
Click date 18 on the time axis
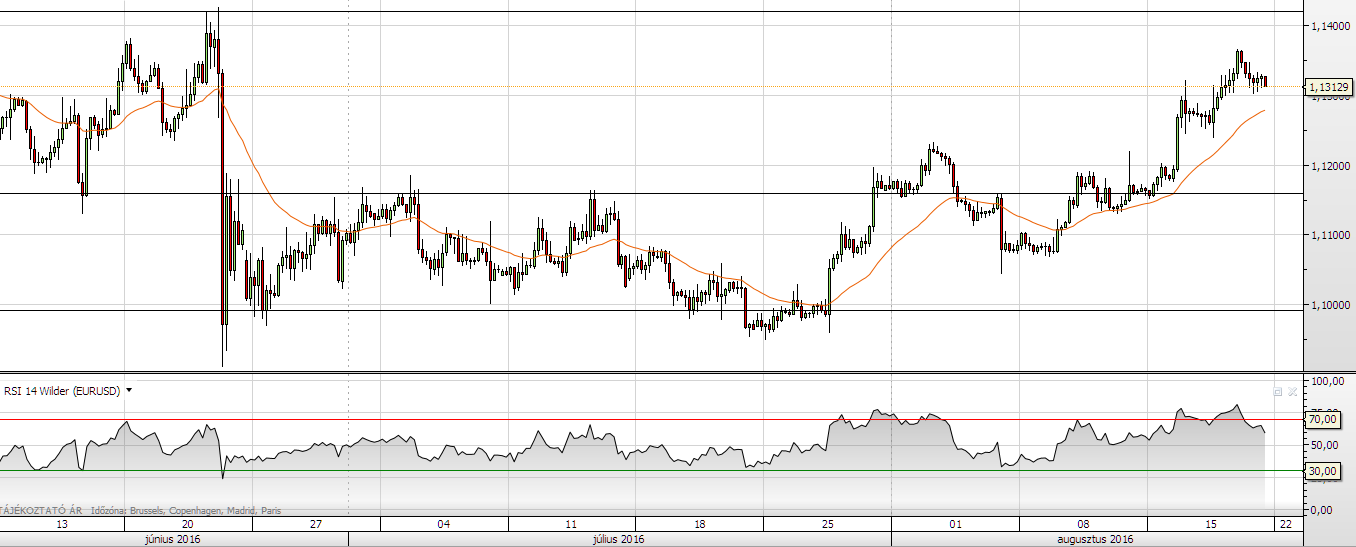700,524
